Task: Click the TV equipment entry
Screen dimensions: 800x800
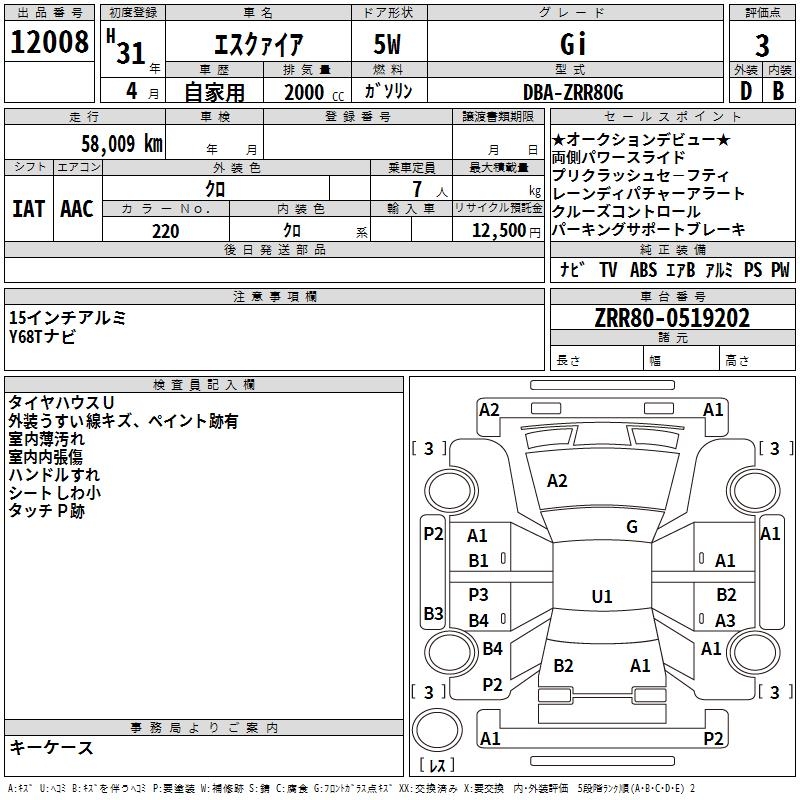Action: (608, 270)
